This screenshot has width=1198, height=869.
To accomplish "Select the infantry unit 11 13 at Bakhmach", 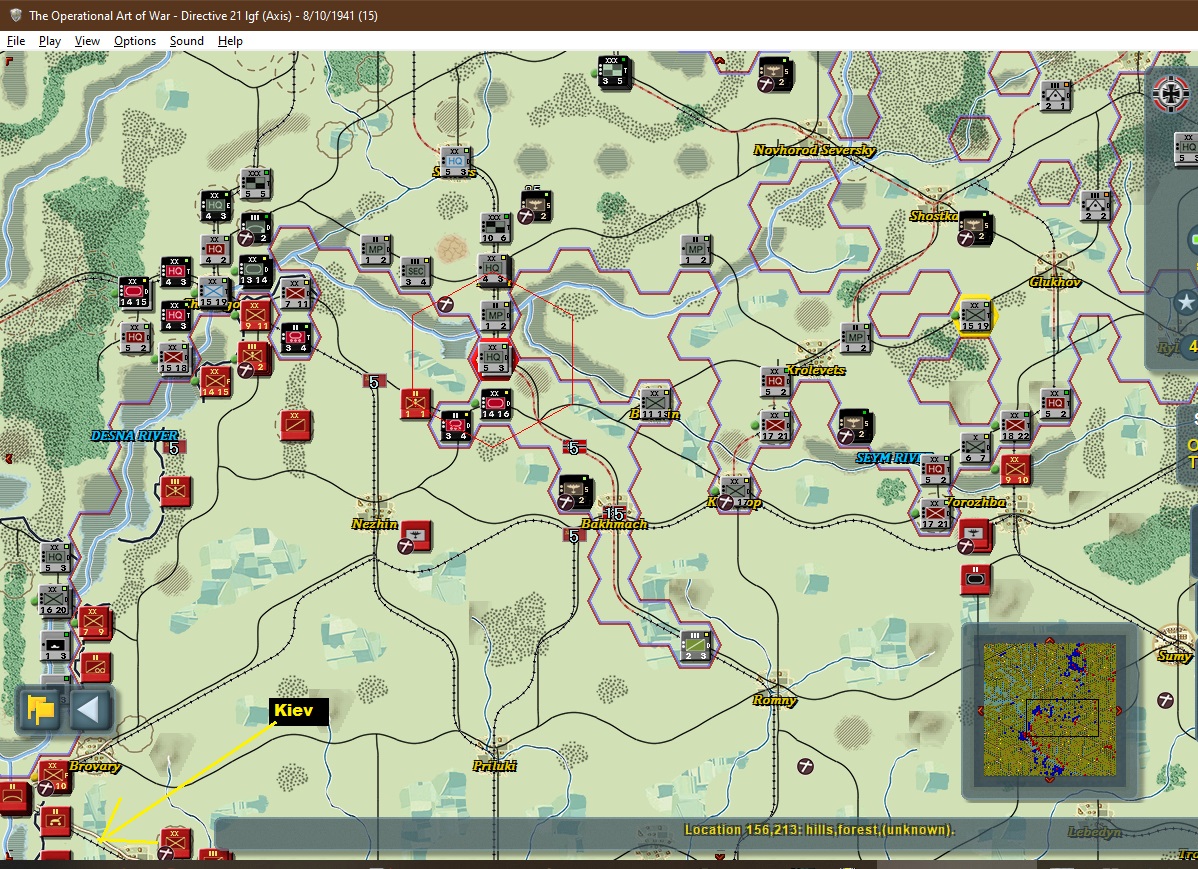I will point(655,404).
